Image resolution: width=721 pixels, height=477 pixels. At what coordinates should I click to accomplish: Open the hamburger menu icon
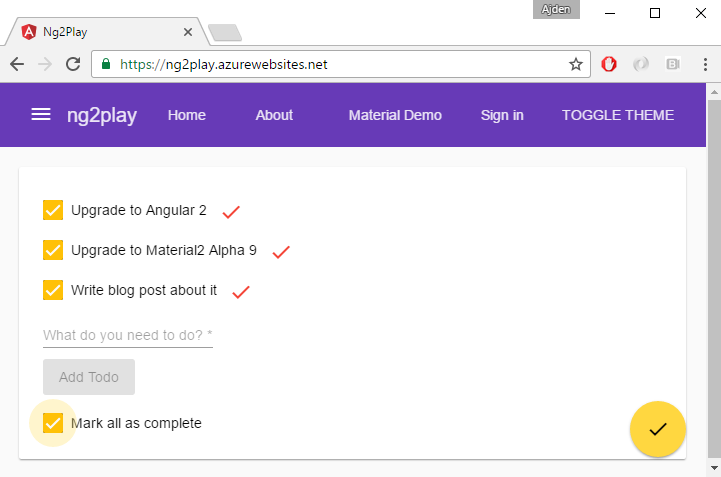click(41, 115)
